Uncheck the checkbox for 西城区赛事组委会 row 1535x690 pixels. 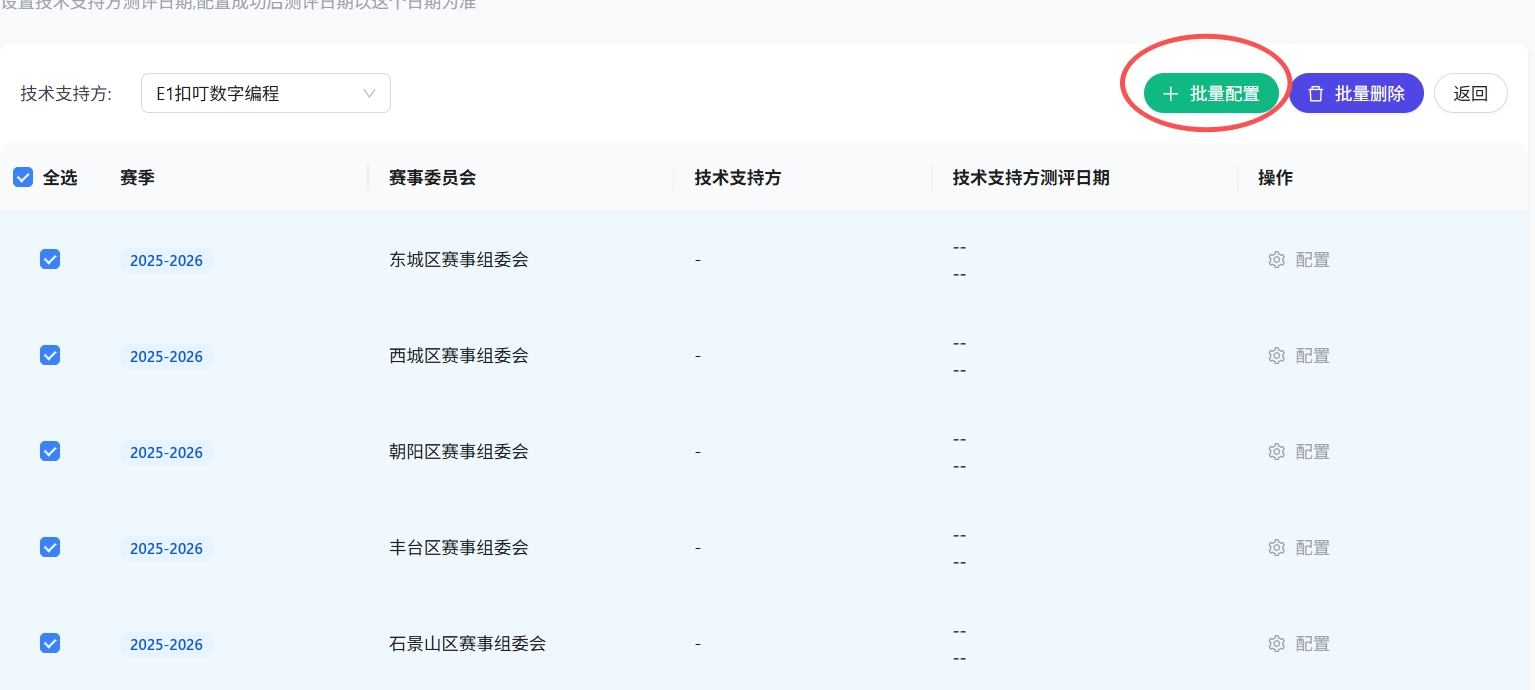coord(50,355)
